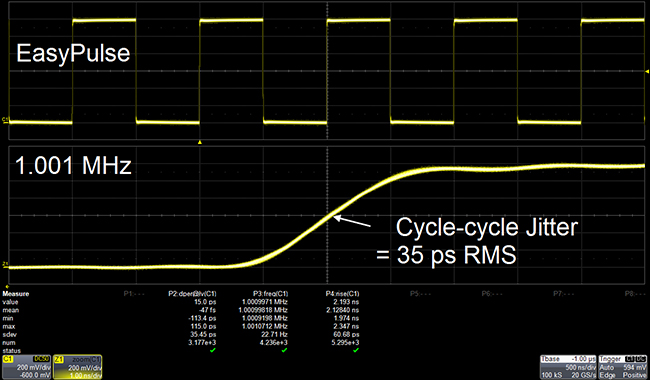Click the Z1 zoom trace level indicator
Viewport: 650px width, 380px height.
(5, 264)
